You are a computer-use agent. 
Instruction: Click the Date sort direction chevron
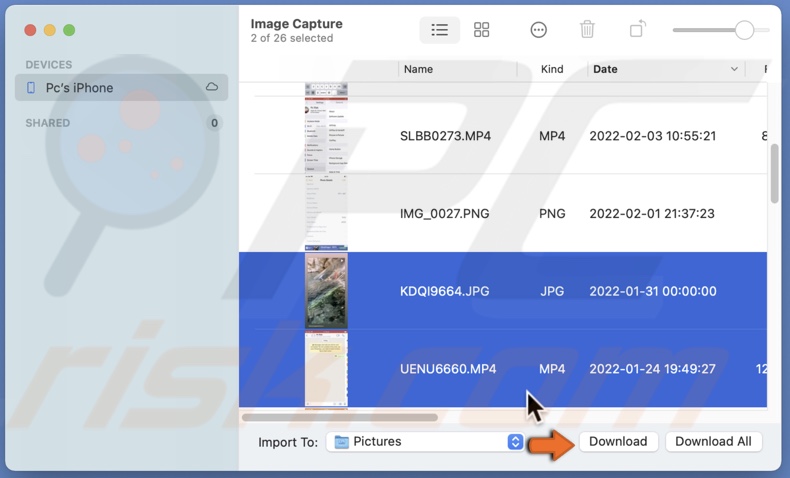pyautogui.click(x=734, y=69)
